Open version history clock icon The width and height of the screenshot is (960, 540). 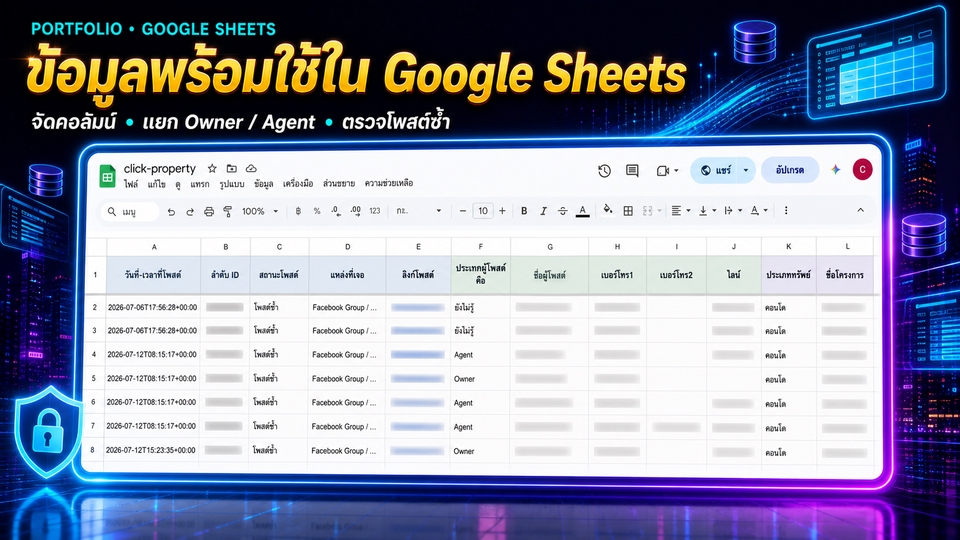point(604,171)
